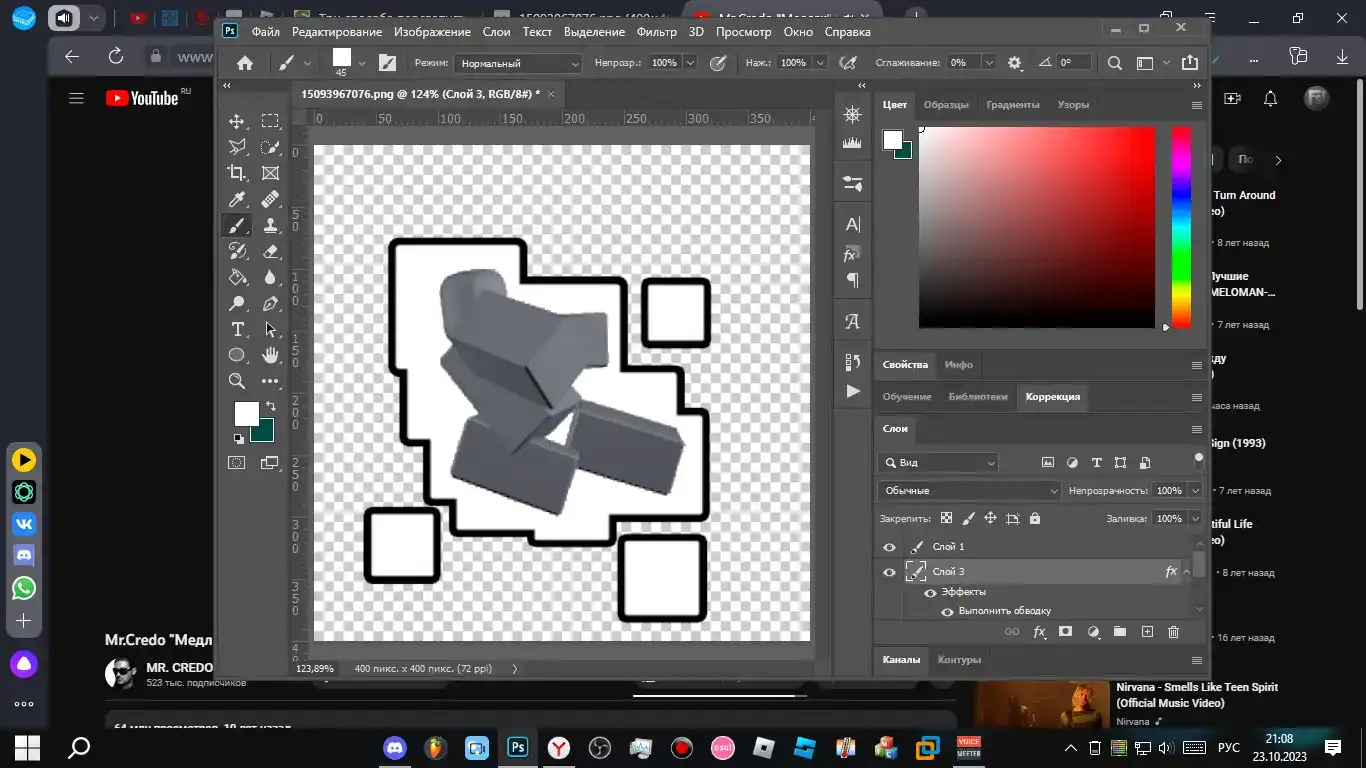The image size is (1366, 768).
Task: Open the Наж. flow dropdown arrow
Action: (820, 62)
